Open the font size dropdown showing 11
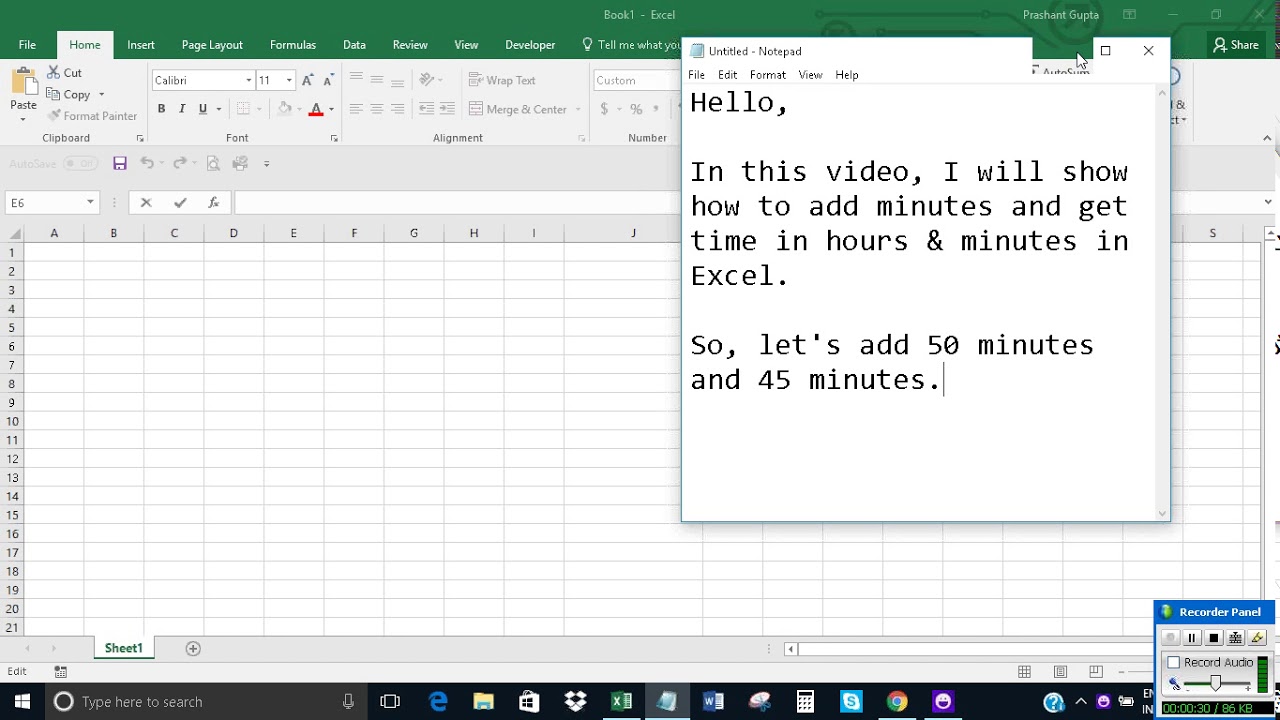Image resolution: width=1280 pixels, height=720 pixels. (x=289, y=80)
